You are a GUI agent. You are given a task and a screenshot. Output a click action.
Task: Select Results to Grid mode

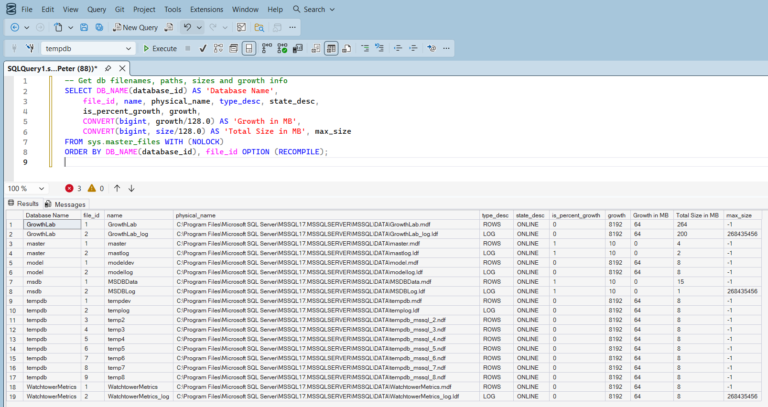(331, 48)
